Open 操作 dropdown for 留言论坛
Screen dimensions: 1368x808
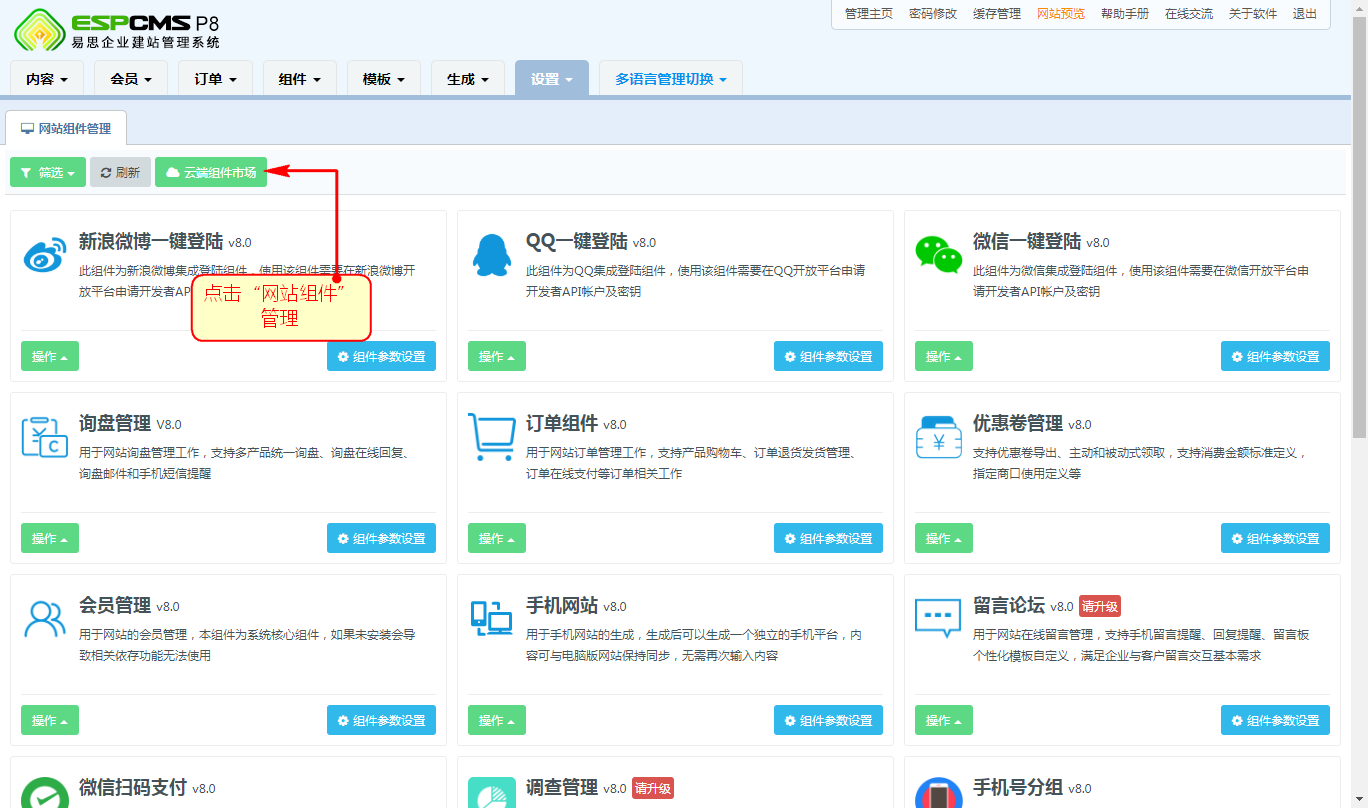(x=944, y=720)
